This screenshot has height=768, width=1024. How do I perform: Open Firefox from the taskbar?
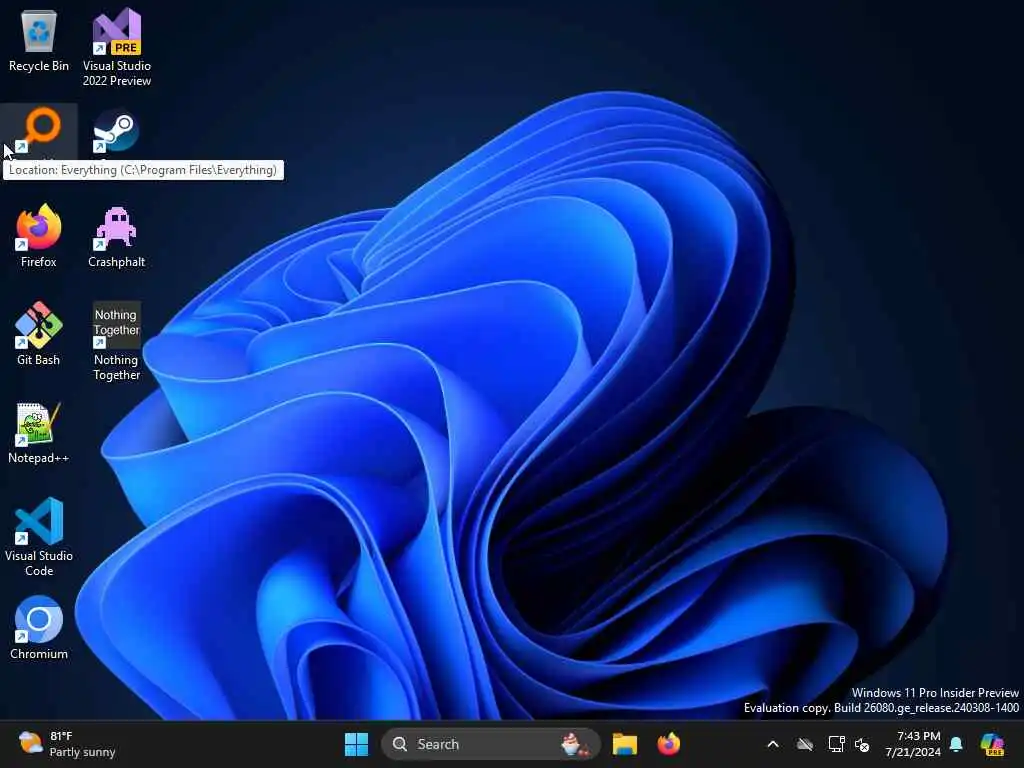click(x=669, y=744)
